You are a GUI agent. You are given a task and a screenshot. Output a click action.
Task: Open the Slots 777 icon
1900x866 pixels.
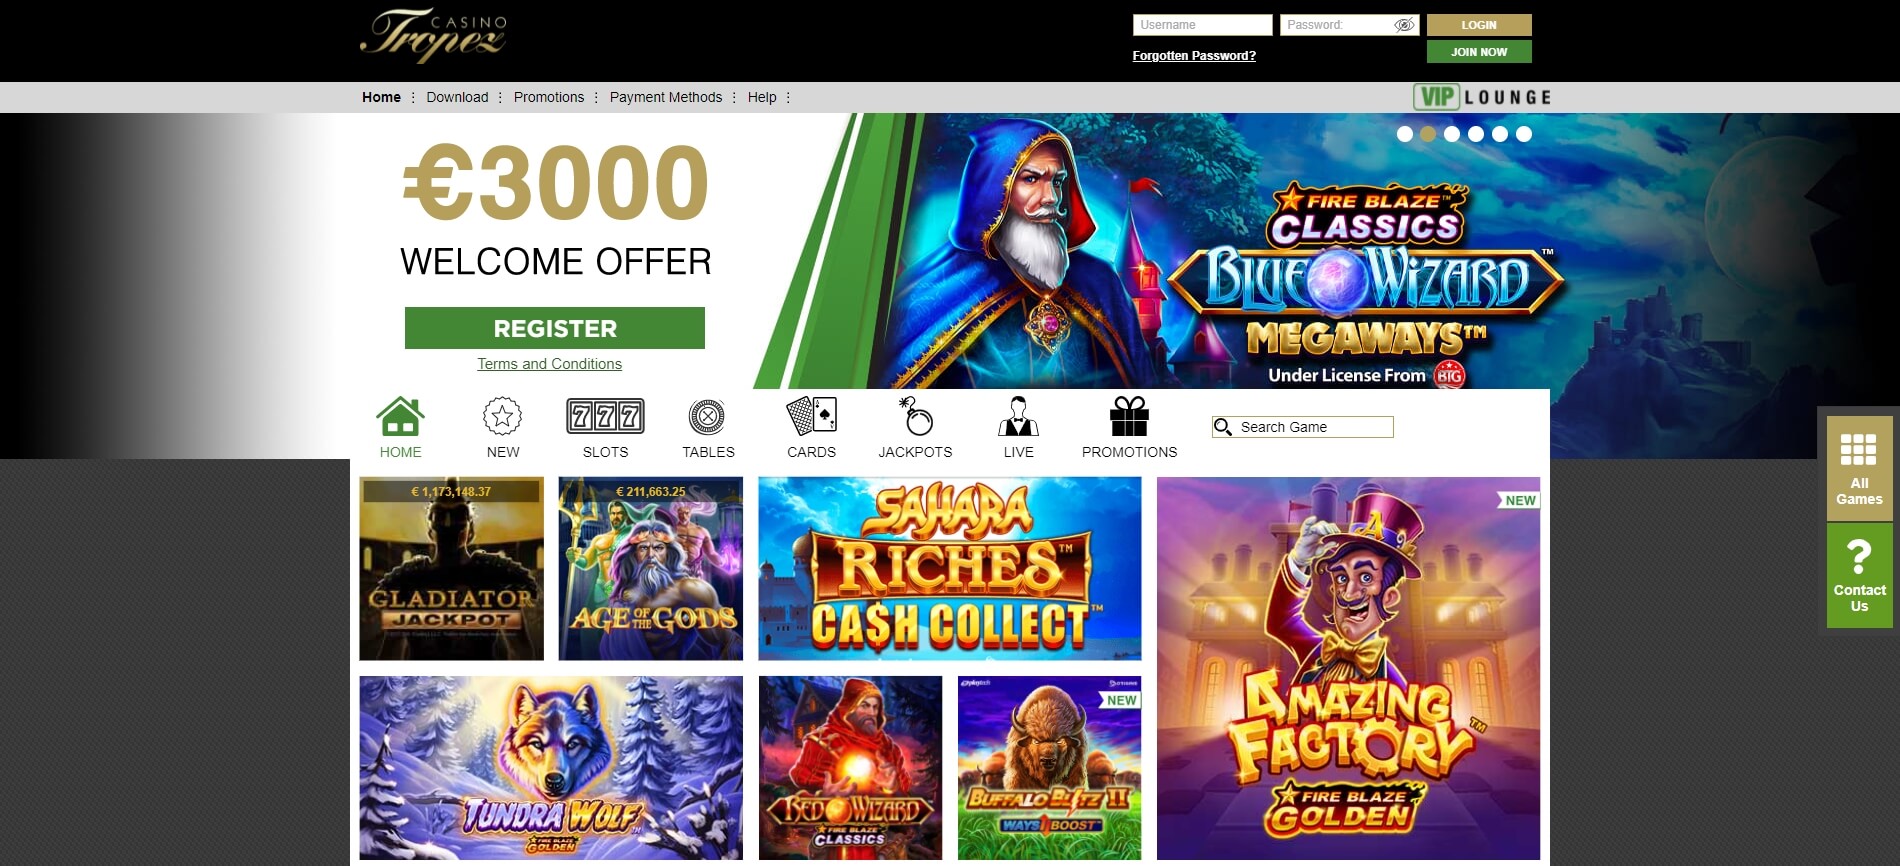tap(605, 416)
